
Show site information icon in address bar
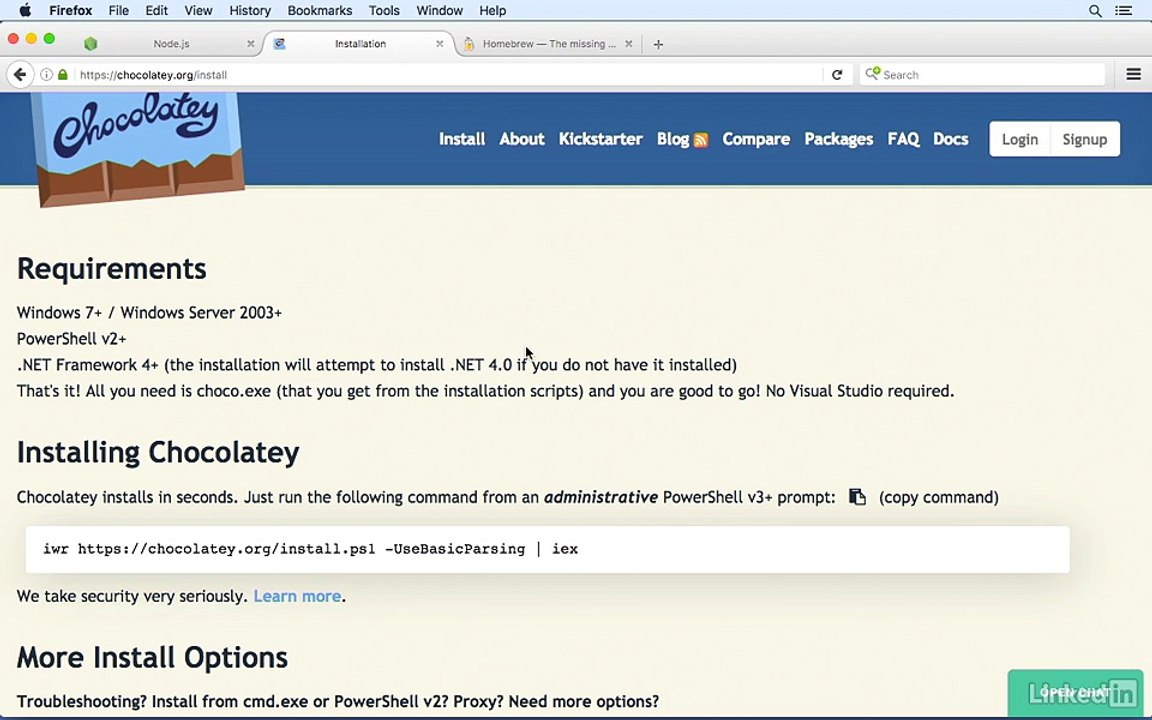(x=46, y=74)
